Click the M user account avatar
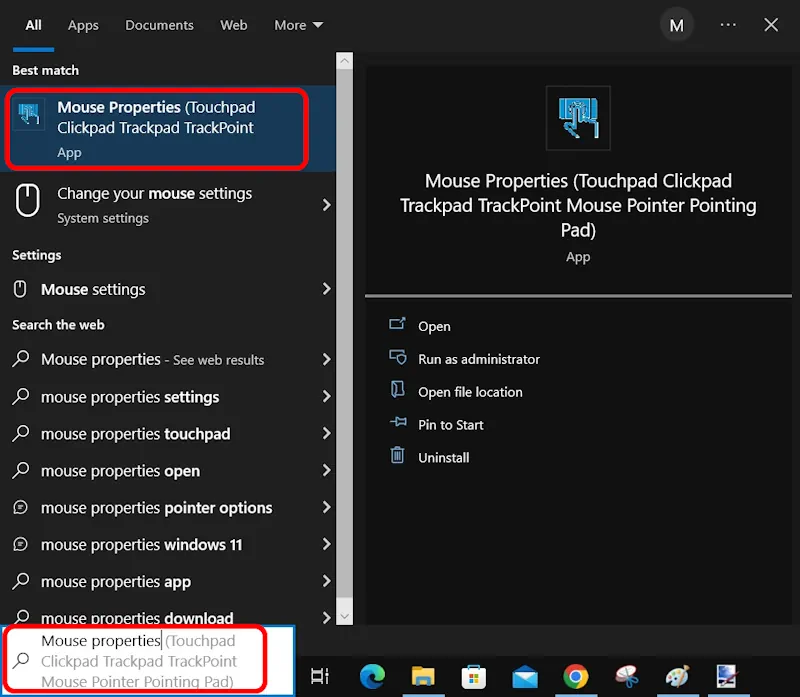The height and width of the screenshot is (697, 800). pyautogui.click(x=677, y=25)
